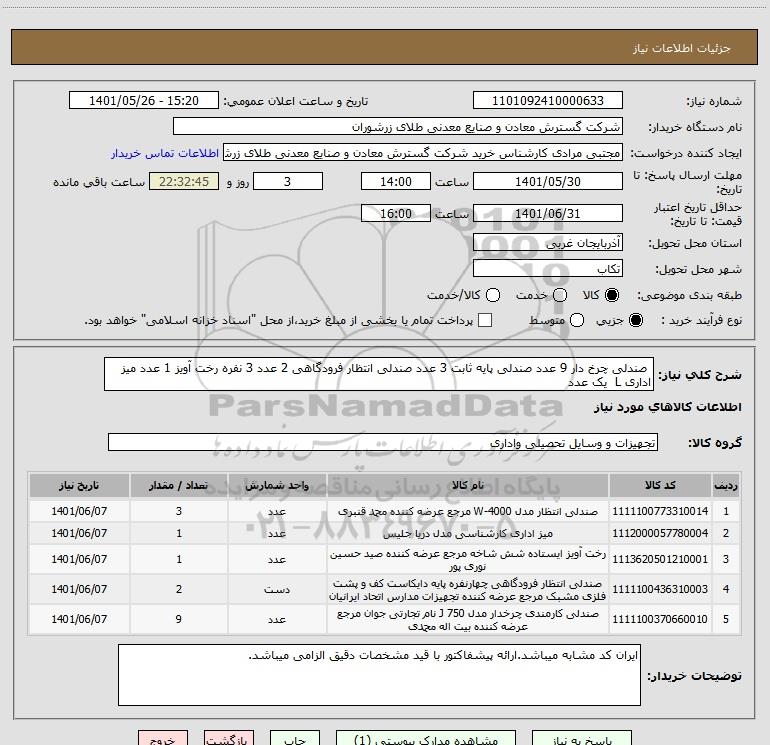Click item name صندلی انتظار فرودگاهی چهارنفره
The image size is (770, 745).
pyautogui.click(x=468, y=590)
